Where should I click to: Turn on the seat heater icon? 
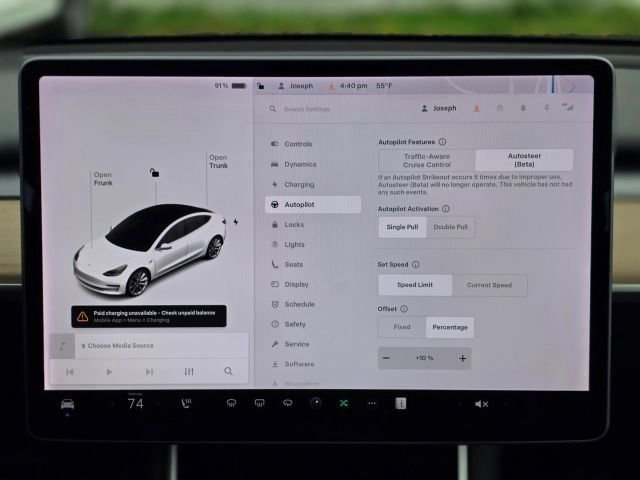tap(187, 403)
